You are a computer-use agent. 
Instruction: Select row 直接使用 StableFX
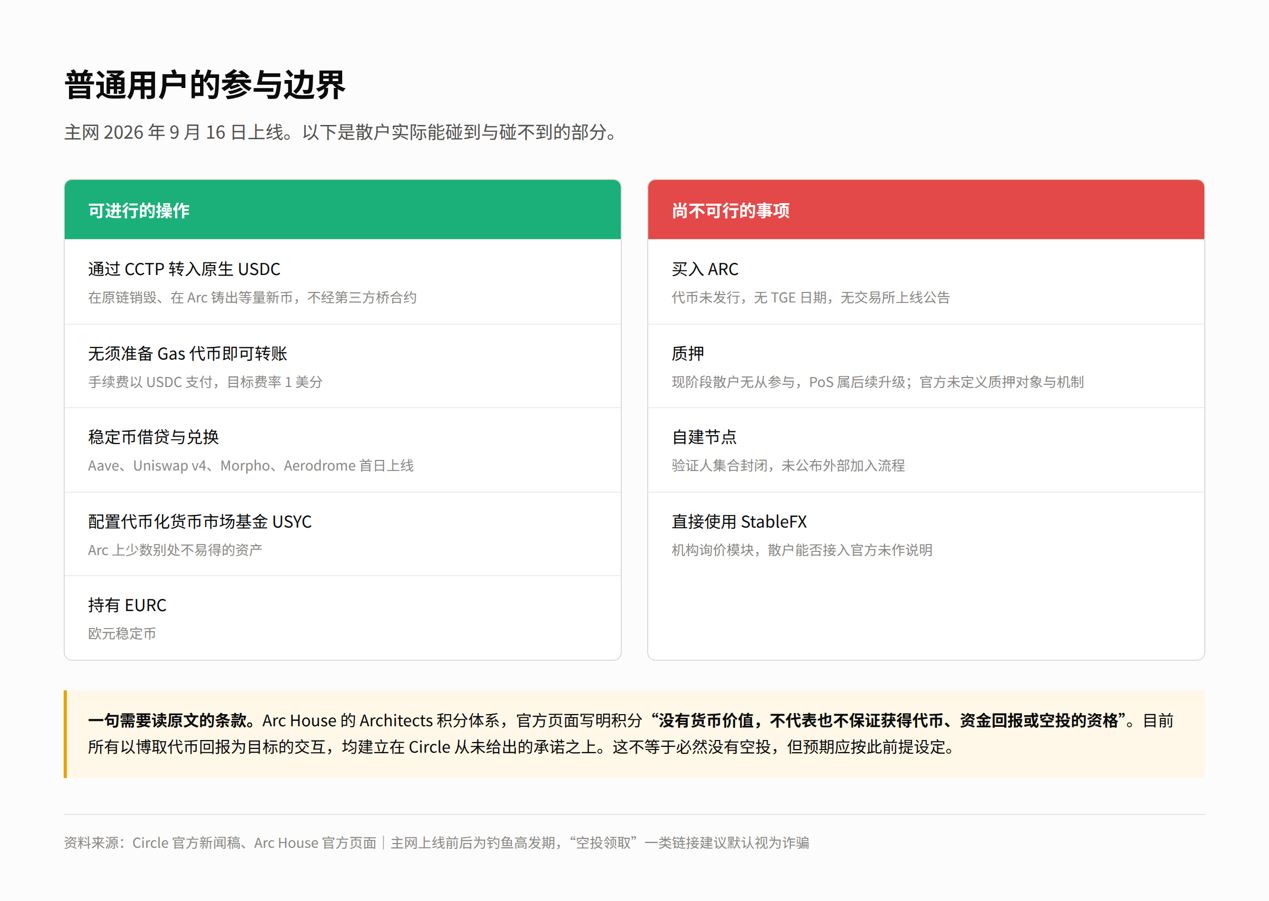click(x=926, y=534)
